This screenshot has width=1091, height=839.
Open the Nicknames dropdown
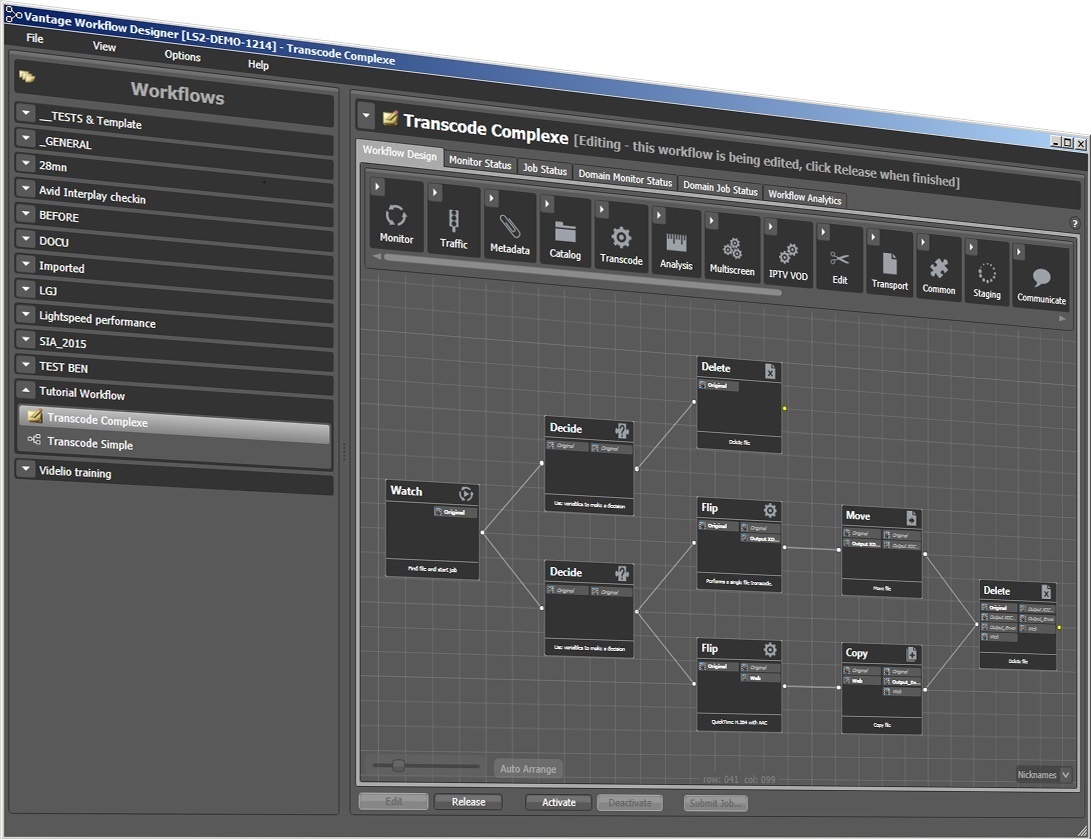pos(1043,774)
